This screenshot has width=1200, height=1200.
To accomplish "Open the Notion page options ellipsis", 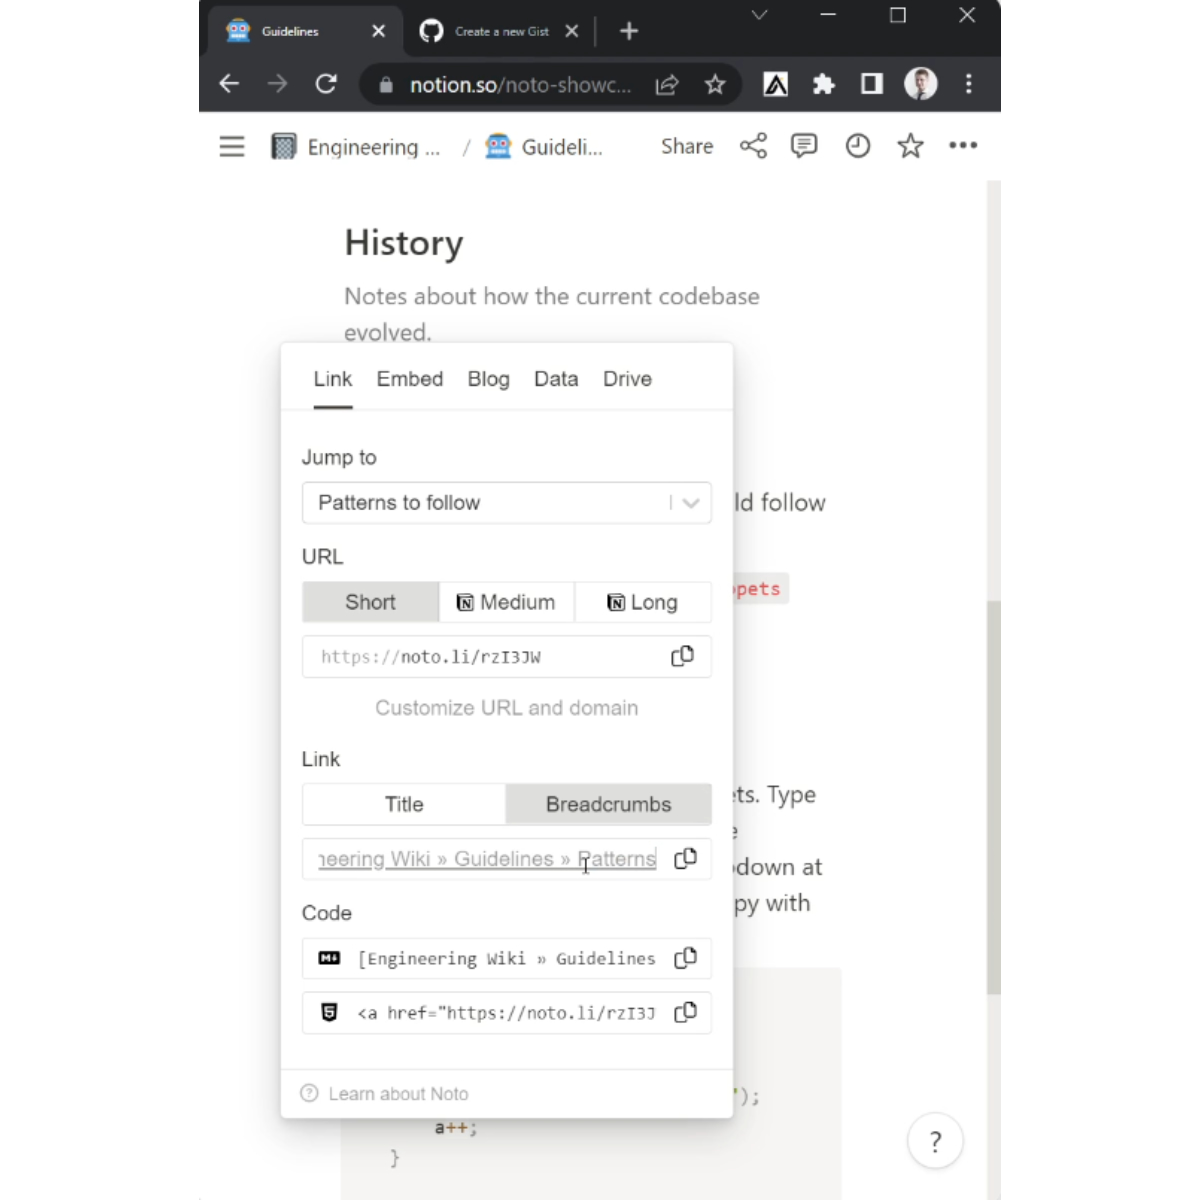I will click(x=963, y=146).
